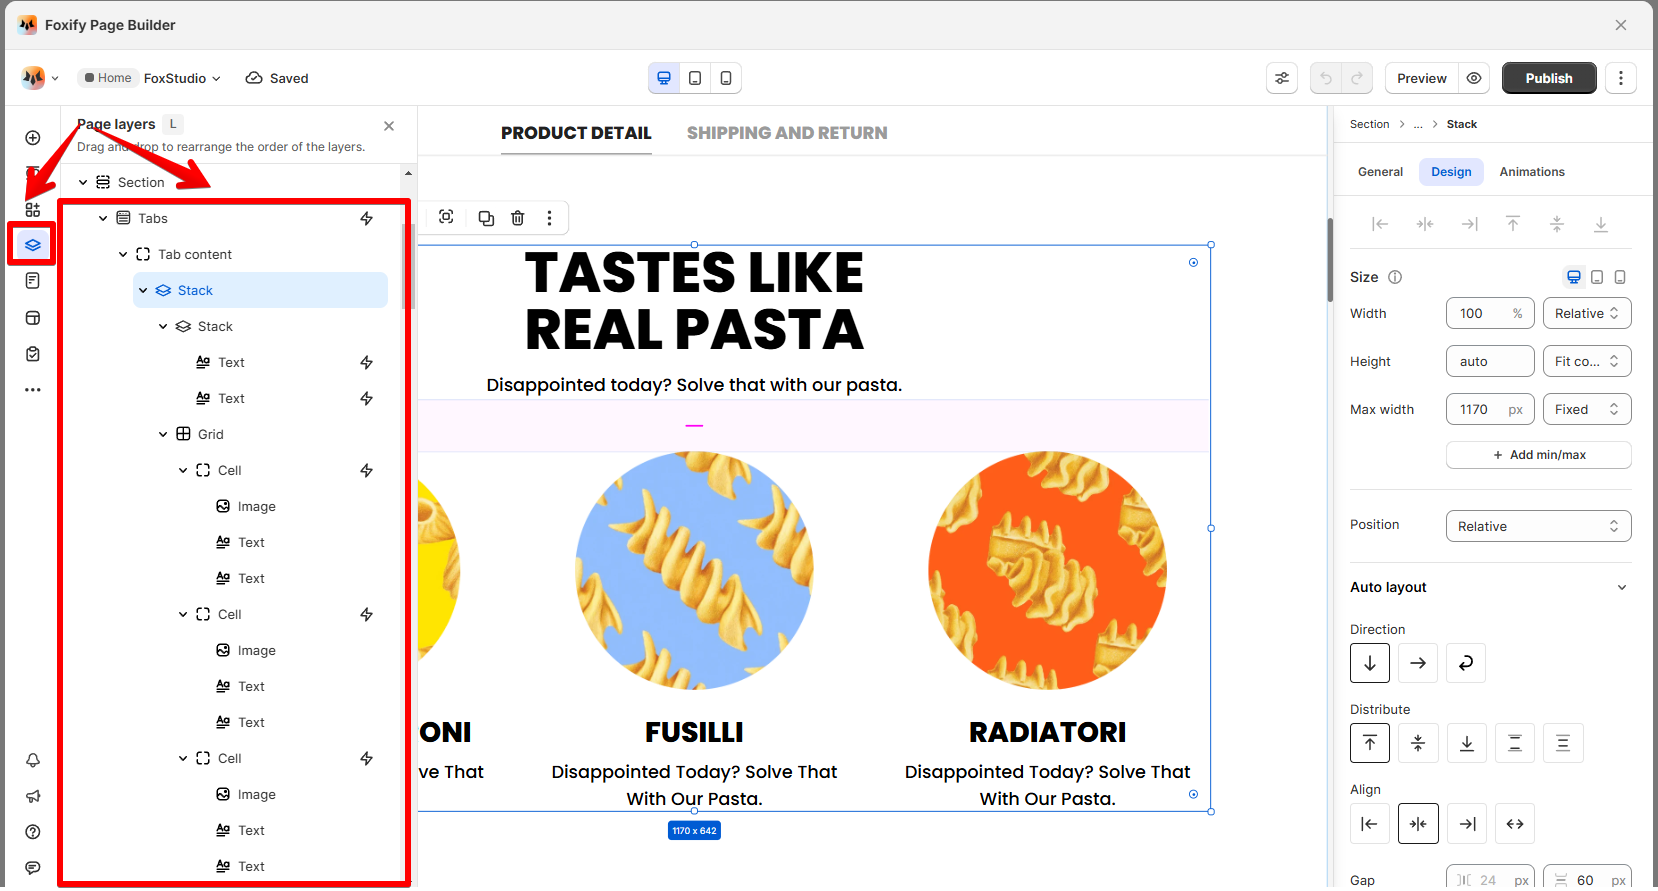Set direction to horizontal right arrow
Image resolution: width=1658 pixels, height=891 pixels.
pos(1418,663)
